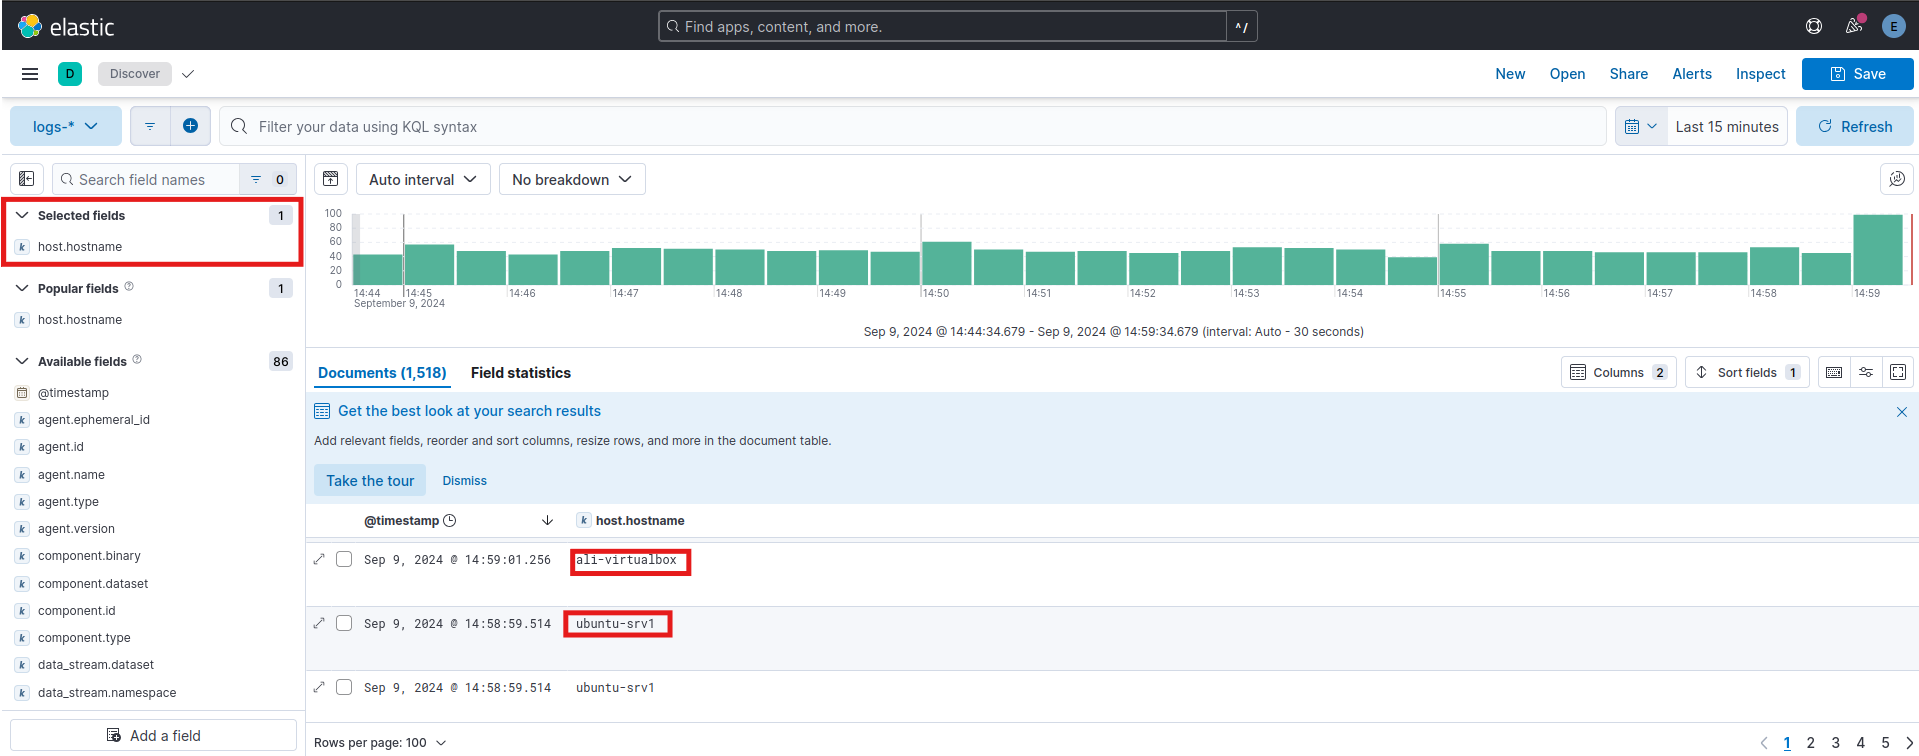Enter fullscreen mode for the document table

pos(1898,372)
